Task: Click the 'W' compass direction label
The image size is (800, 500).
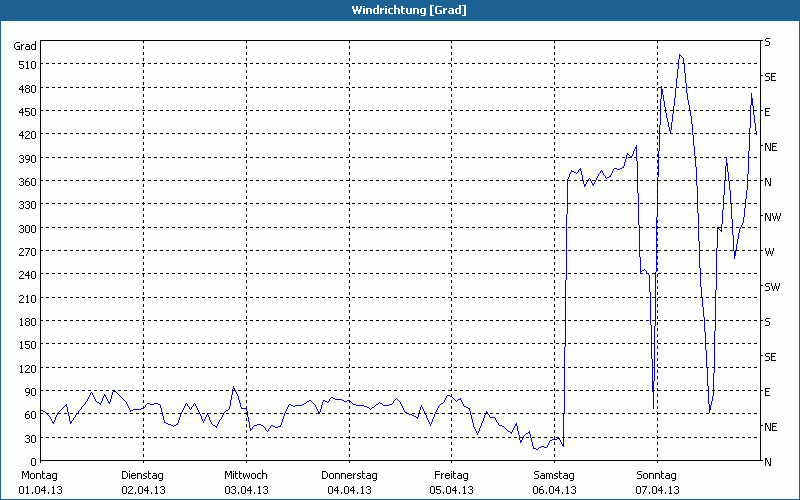Action: click(x=769, y=252)
